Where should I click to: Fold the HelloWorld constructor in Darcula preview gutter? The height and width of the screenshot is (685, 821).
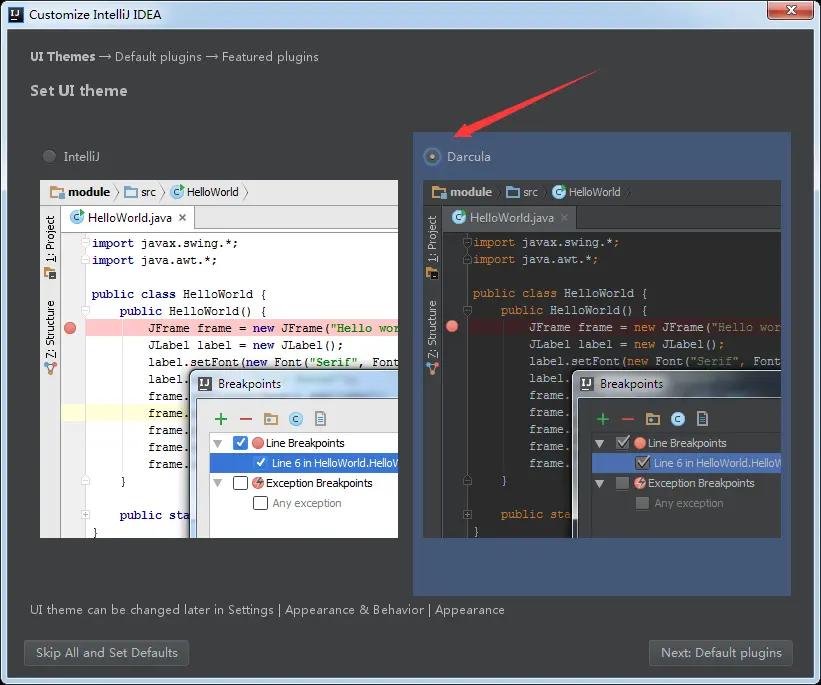[468, 310]
